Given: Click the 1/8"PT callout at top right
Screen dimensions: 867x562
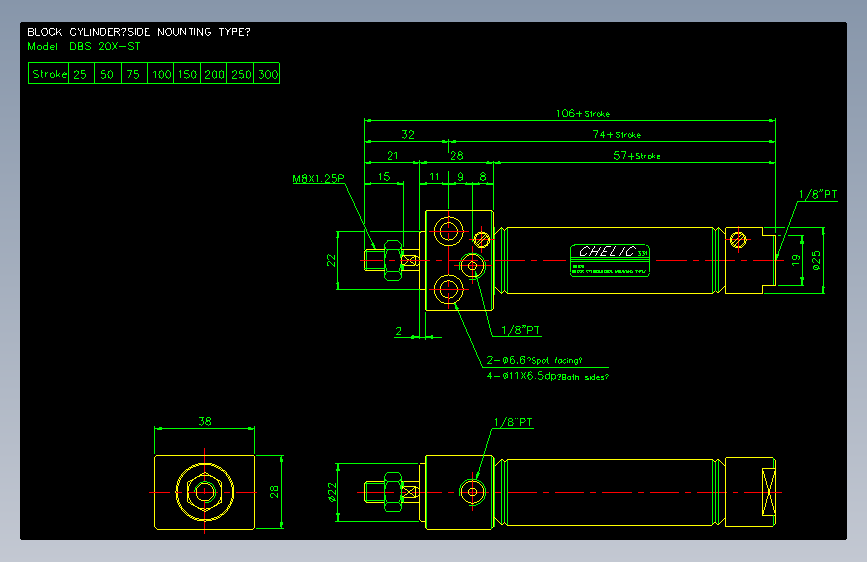Looking at the screenshot, I should (818, 194).
